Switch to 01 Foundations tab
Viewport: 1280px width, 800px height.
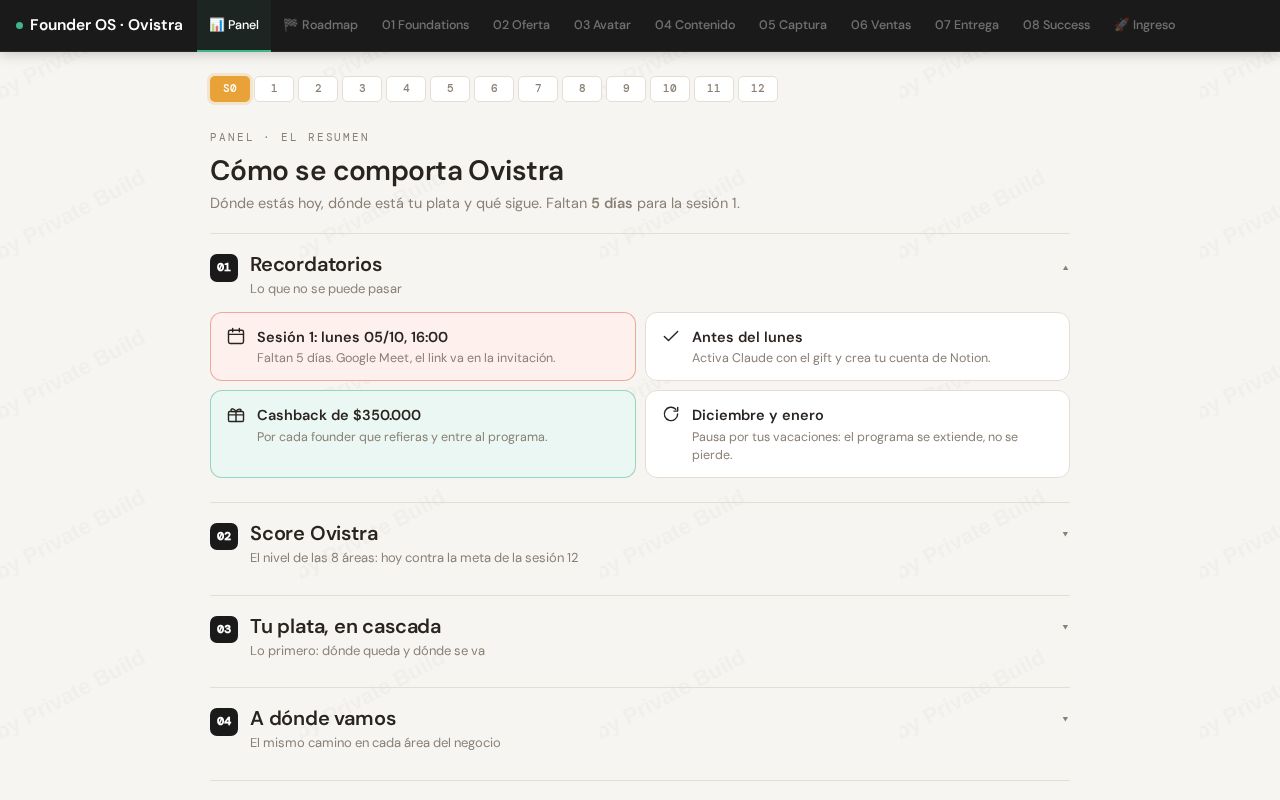click(x=425, y=25)
